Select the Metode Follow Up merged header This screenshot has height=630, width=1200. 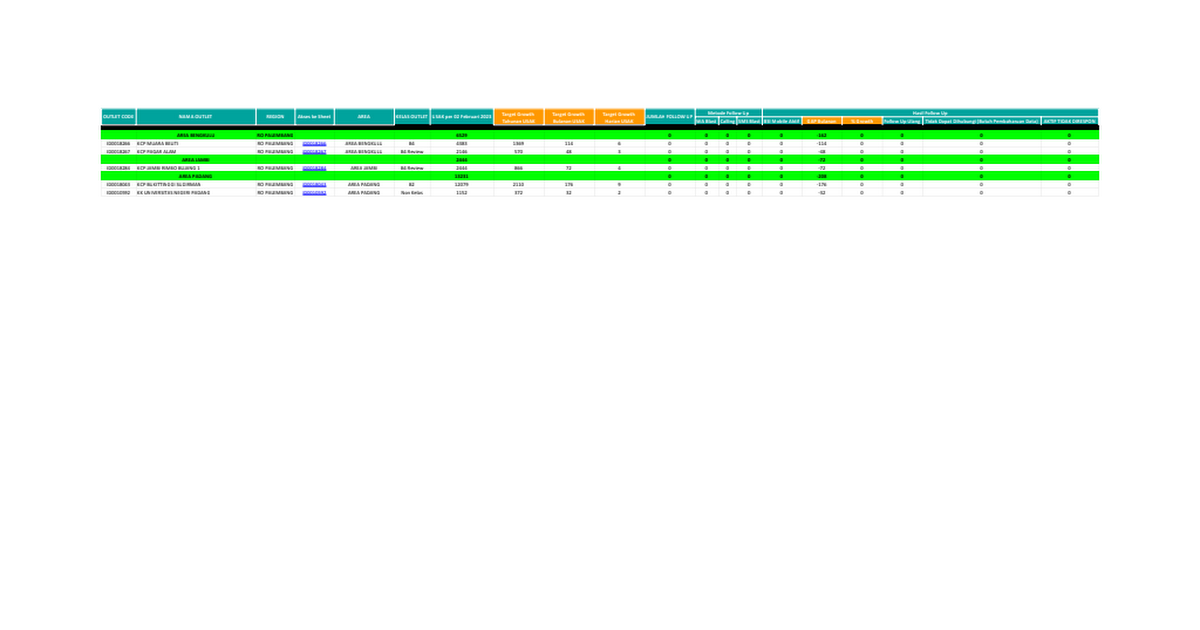[728, 112]
